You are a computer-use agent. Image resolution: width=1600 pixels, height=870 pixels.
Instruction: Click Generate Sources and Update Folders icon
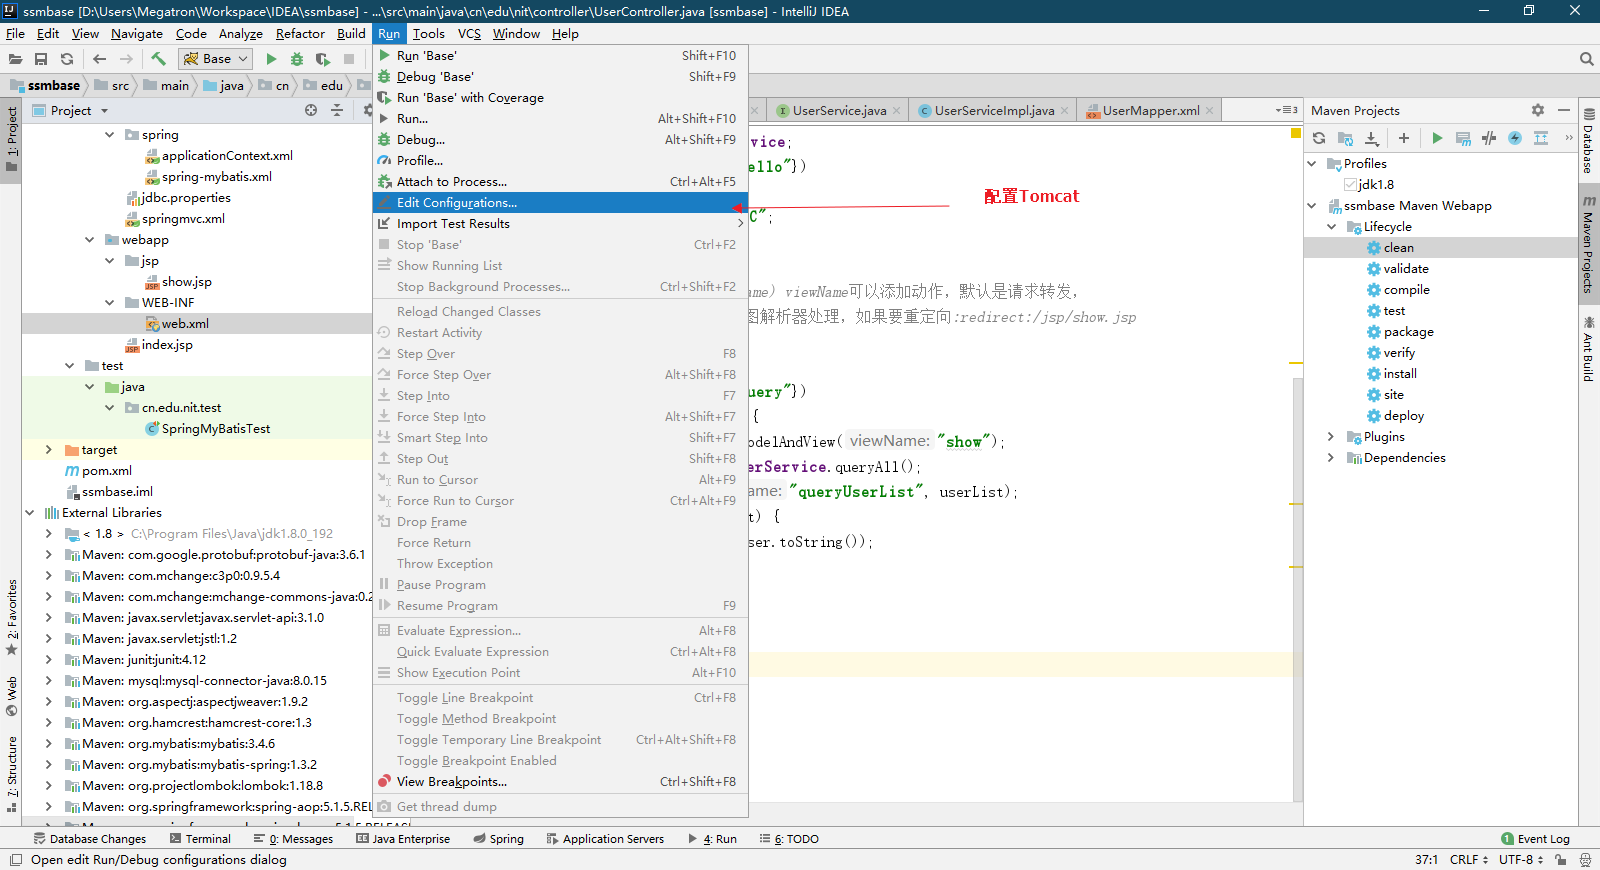tap(1345, 138)
